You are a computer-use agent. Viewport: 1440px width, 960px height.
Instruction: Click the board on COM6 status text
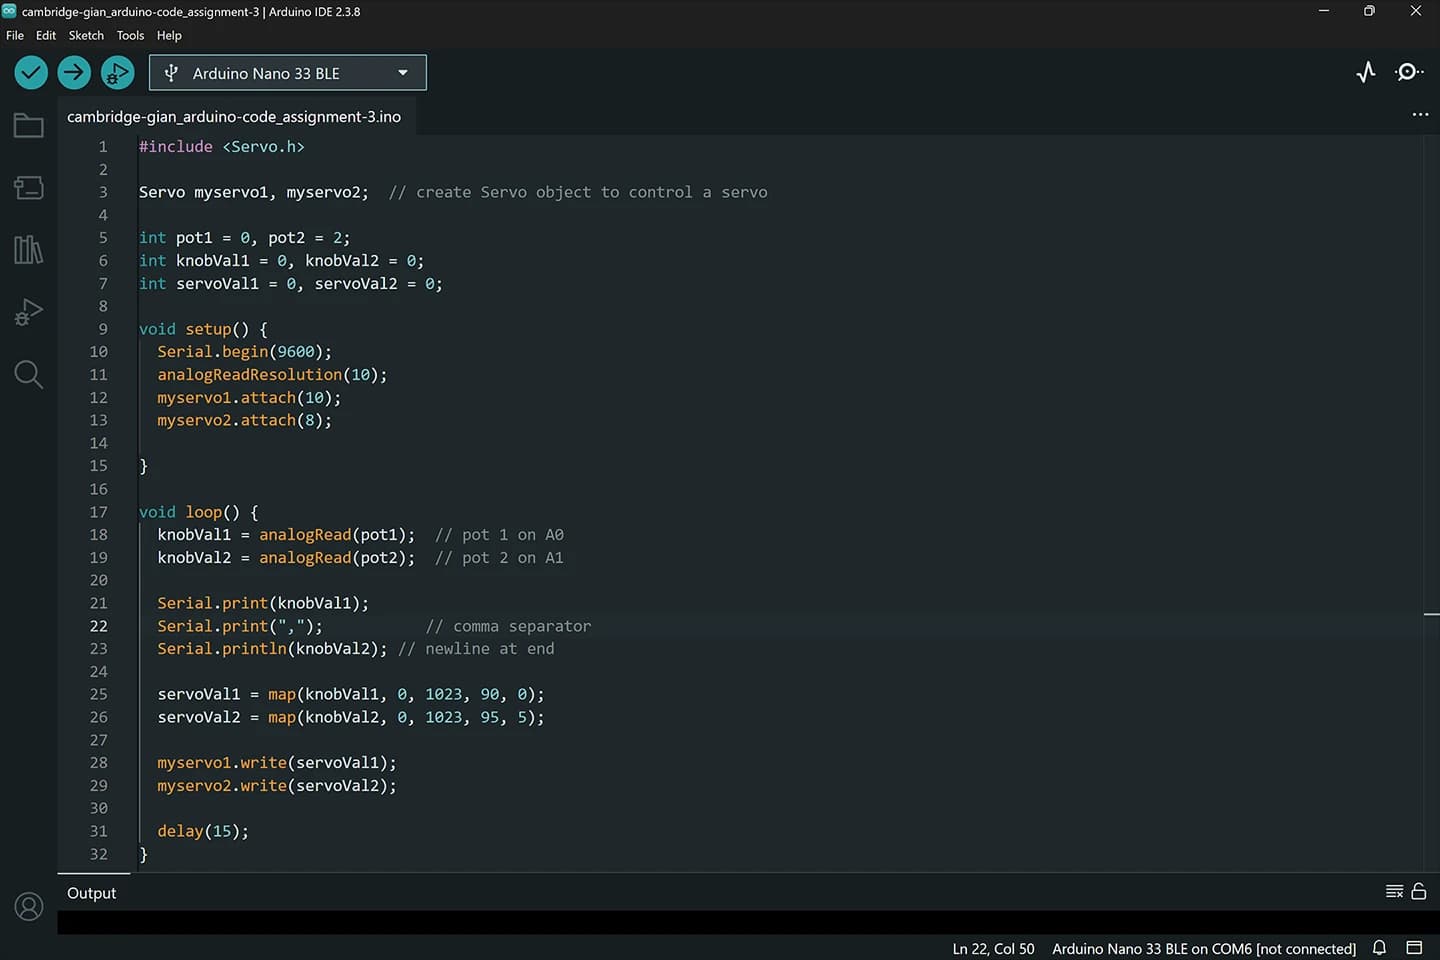click(x=1204, y=948)
